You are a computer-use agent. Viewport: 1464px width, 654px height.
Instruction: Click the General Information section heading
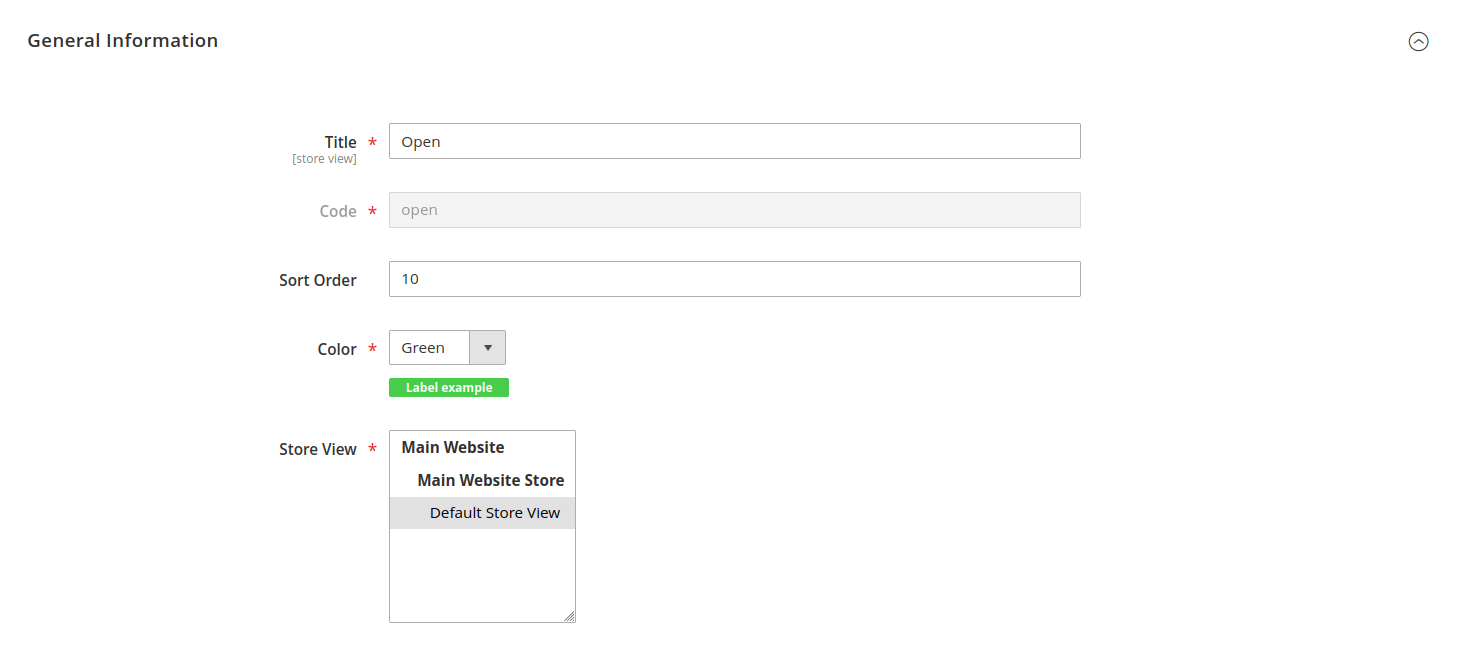(x=122, y=41)
